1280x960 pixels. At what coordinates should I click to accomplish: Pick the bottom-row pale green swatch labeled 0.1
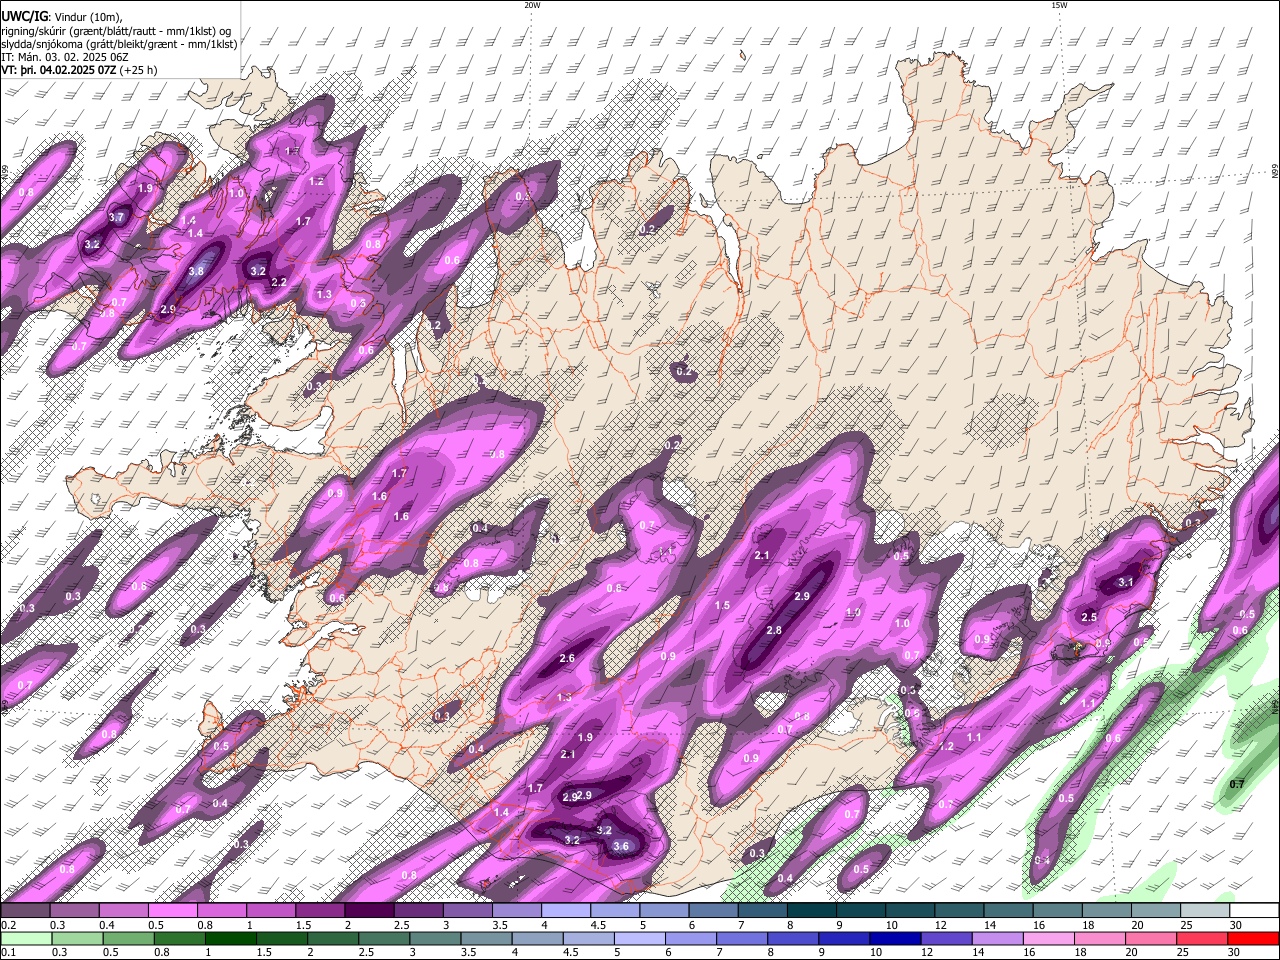pyautogui.click(x=26, y=938)
